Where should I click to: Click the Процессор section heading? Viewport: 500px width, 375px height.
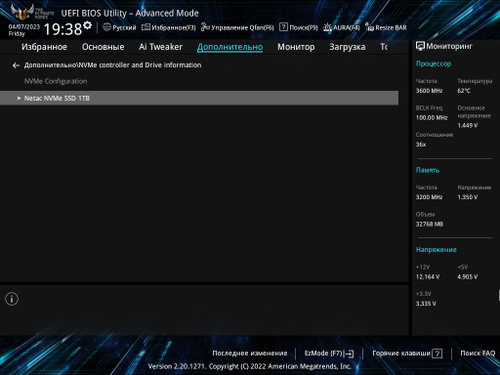(433, 64)
